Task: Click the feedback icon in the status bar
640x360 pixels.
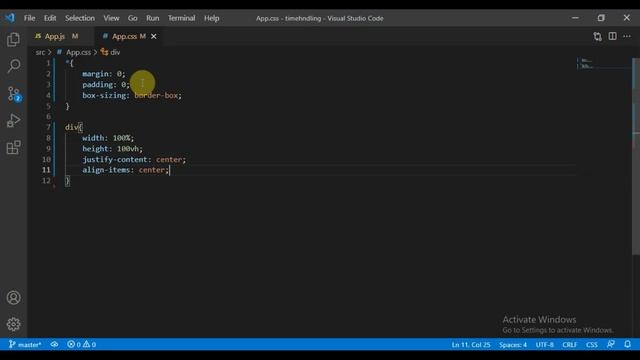Action: [611, 344]
